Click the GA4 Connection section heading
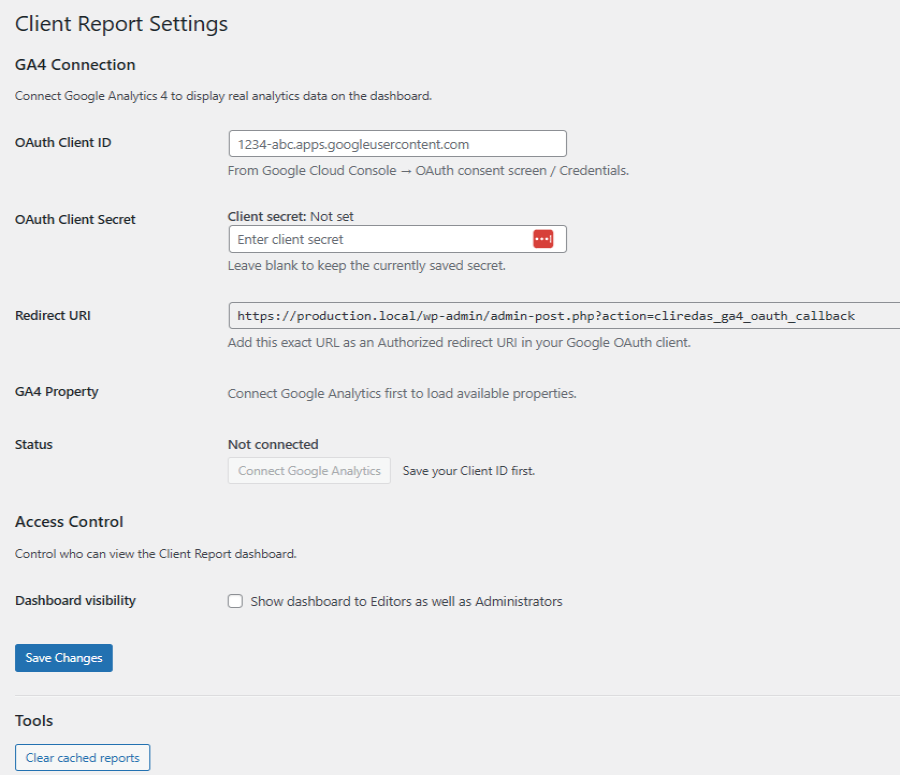 75,64
